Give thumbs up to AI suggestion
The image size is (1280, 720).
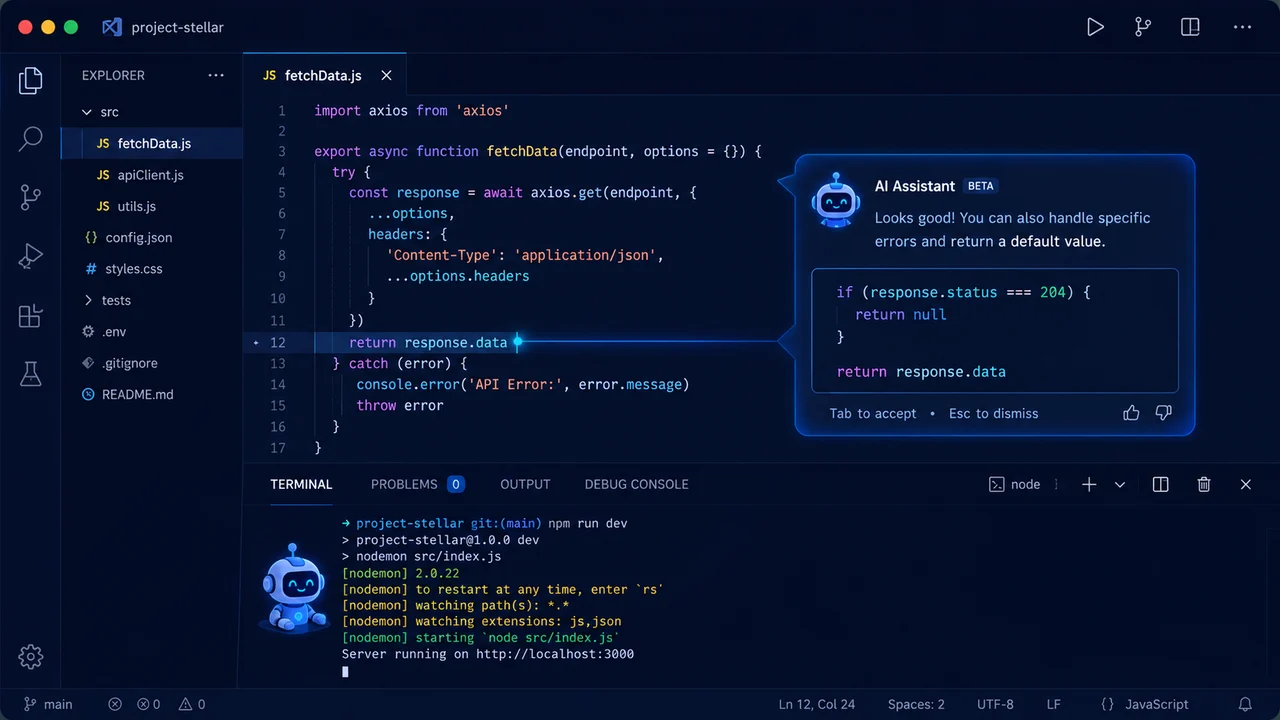[x=1131, y=413]
